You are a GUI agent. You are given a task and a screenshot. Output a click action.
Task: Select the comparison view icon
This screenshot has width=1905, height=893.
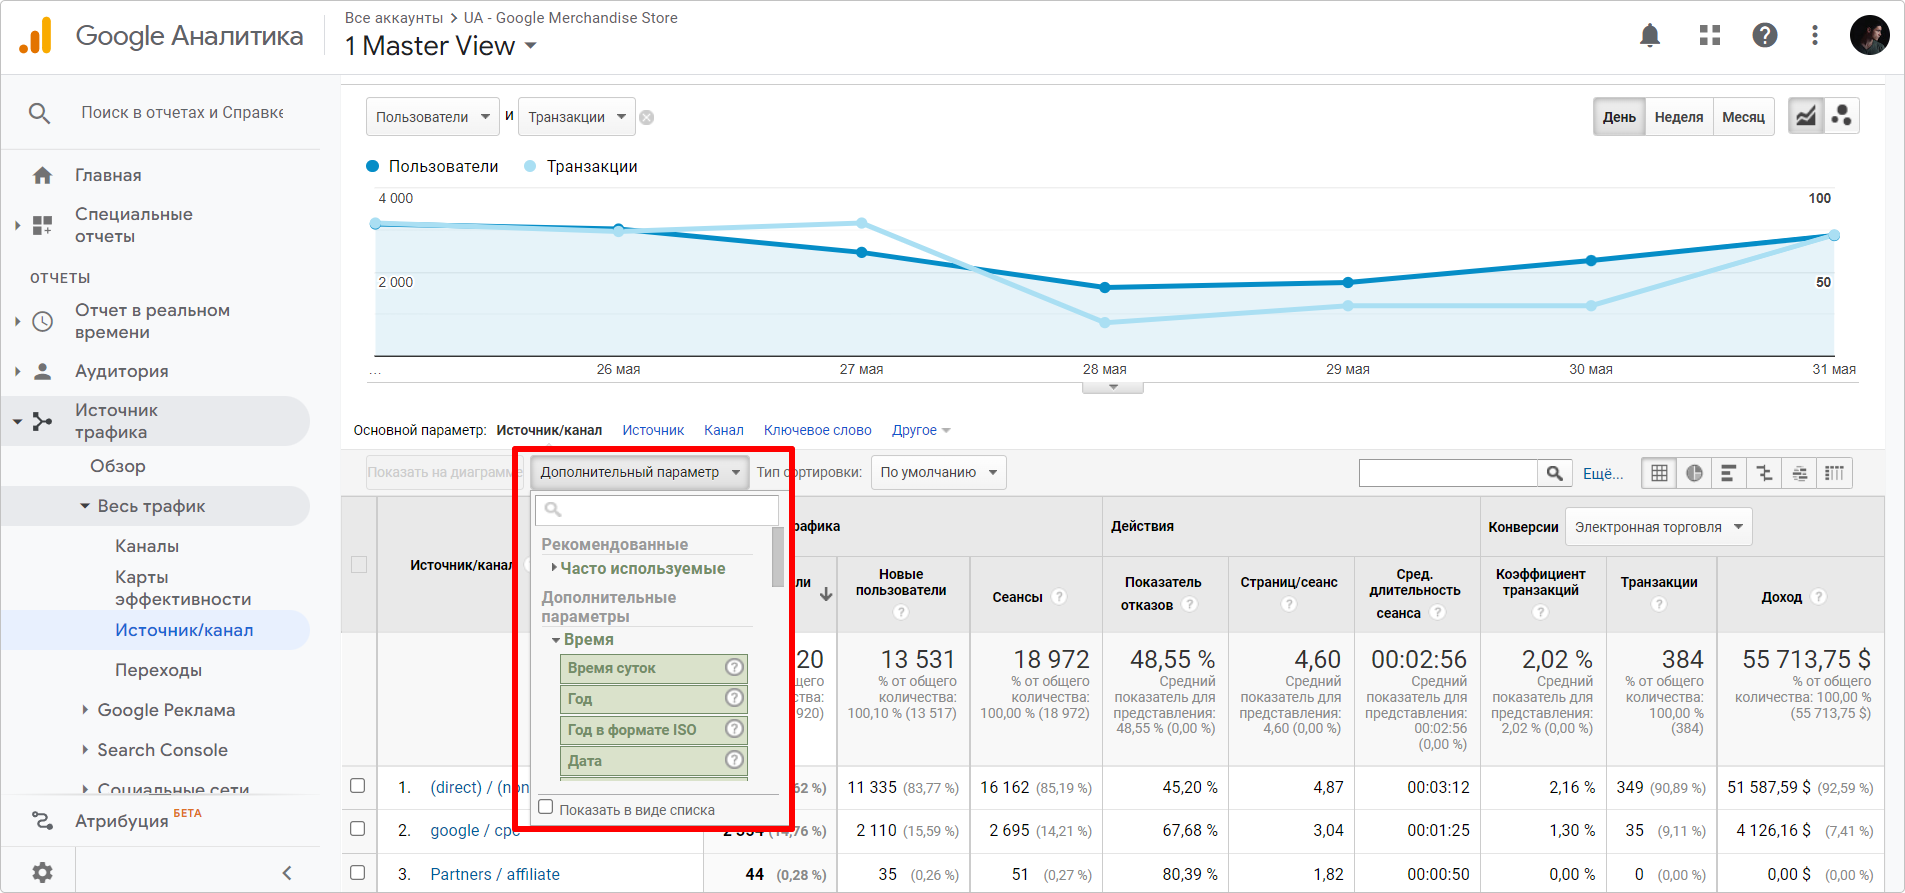click(x=1764, y=473)
